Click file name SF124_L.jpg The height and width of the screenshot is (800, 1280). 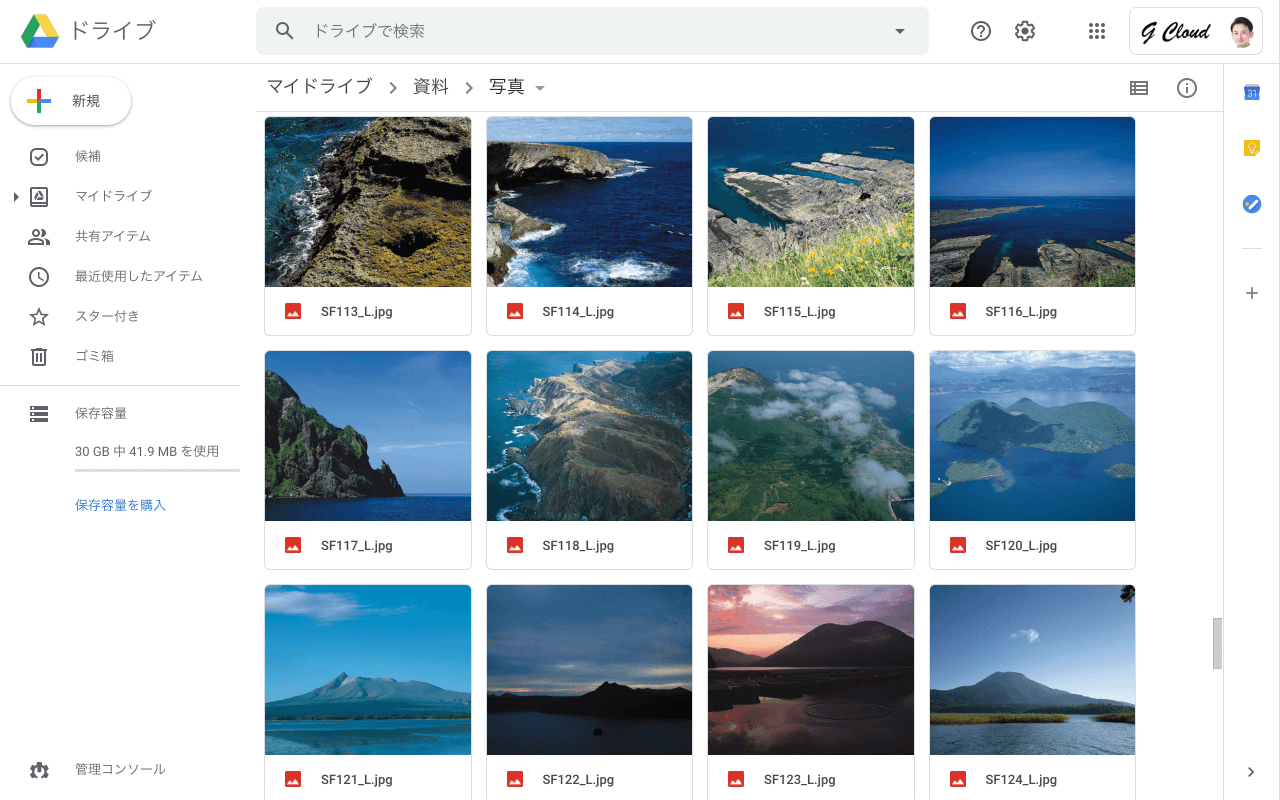(x=1021, y=780)
